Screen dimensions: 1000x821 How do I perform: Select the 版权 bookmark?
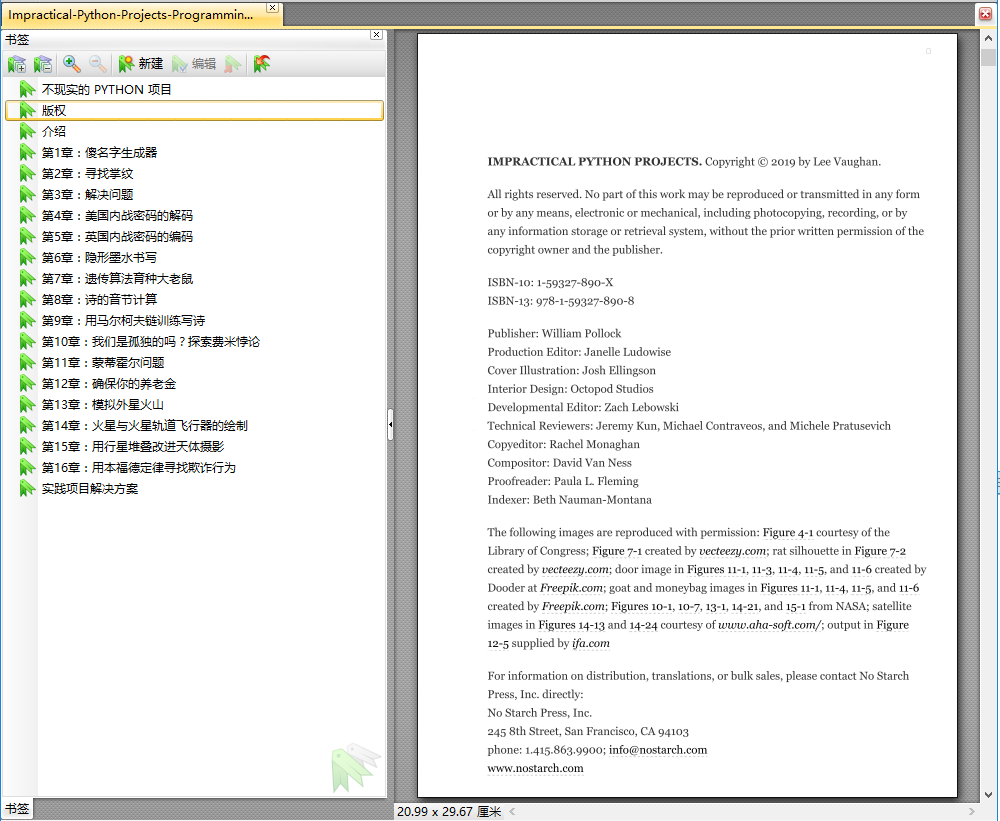pos(194,110)
